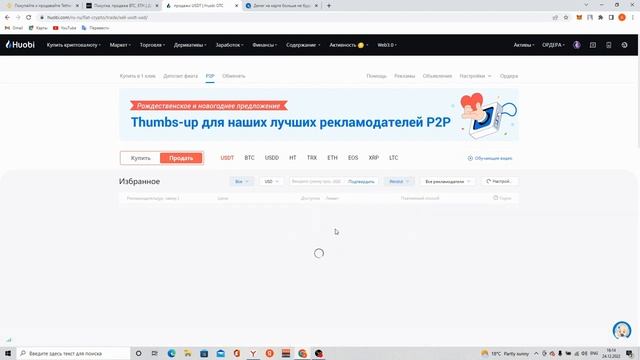
Task: Click the Huobi logo in the header
Action: (x=20, y=44)
